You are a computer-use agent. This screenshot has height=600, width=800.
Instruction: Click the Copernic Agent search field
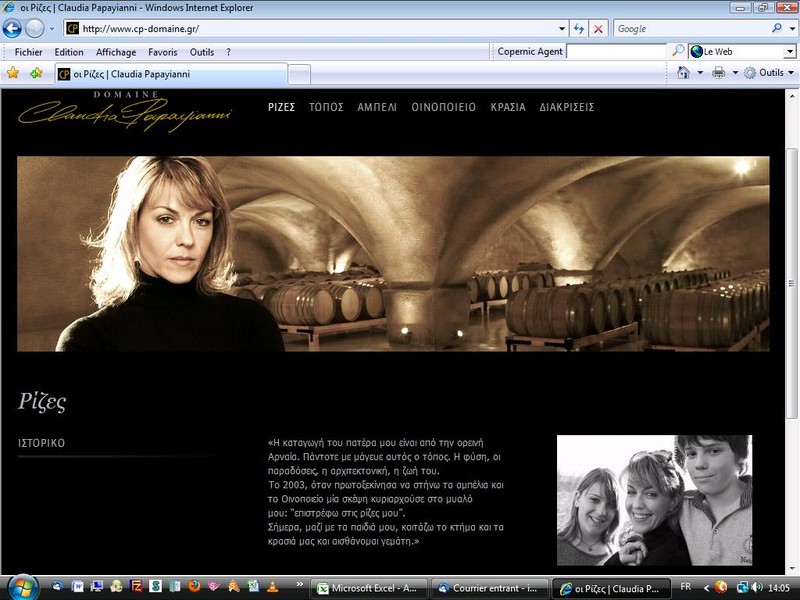(x=616, y=52)
